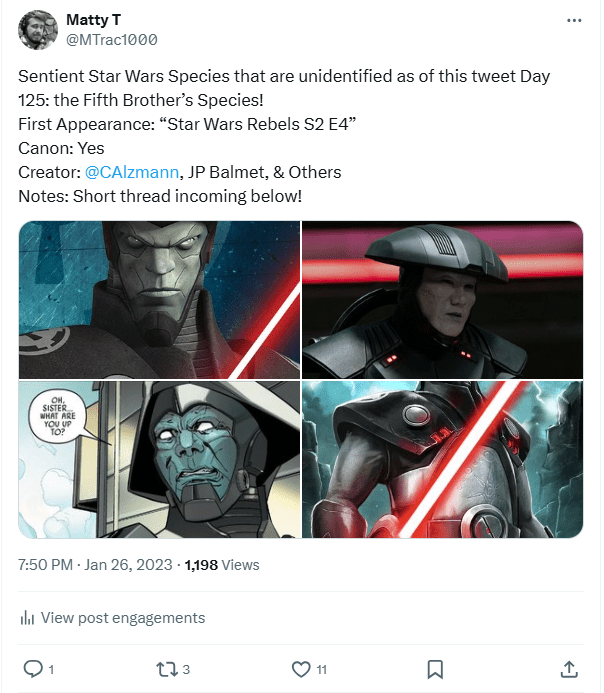
Task: Open bottom-right red lightsaber artwork
Action: point(442,459)
